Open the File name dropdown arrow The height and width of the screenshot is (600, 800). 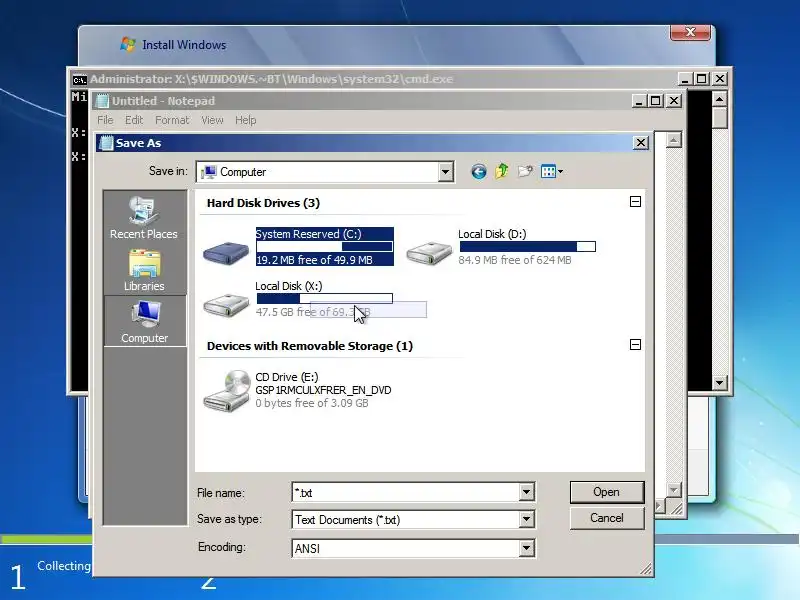(527, 492)
